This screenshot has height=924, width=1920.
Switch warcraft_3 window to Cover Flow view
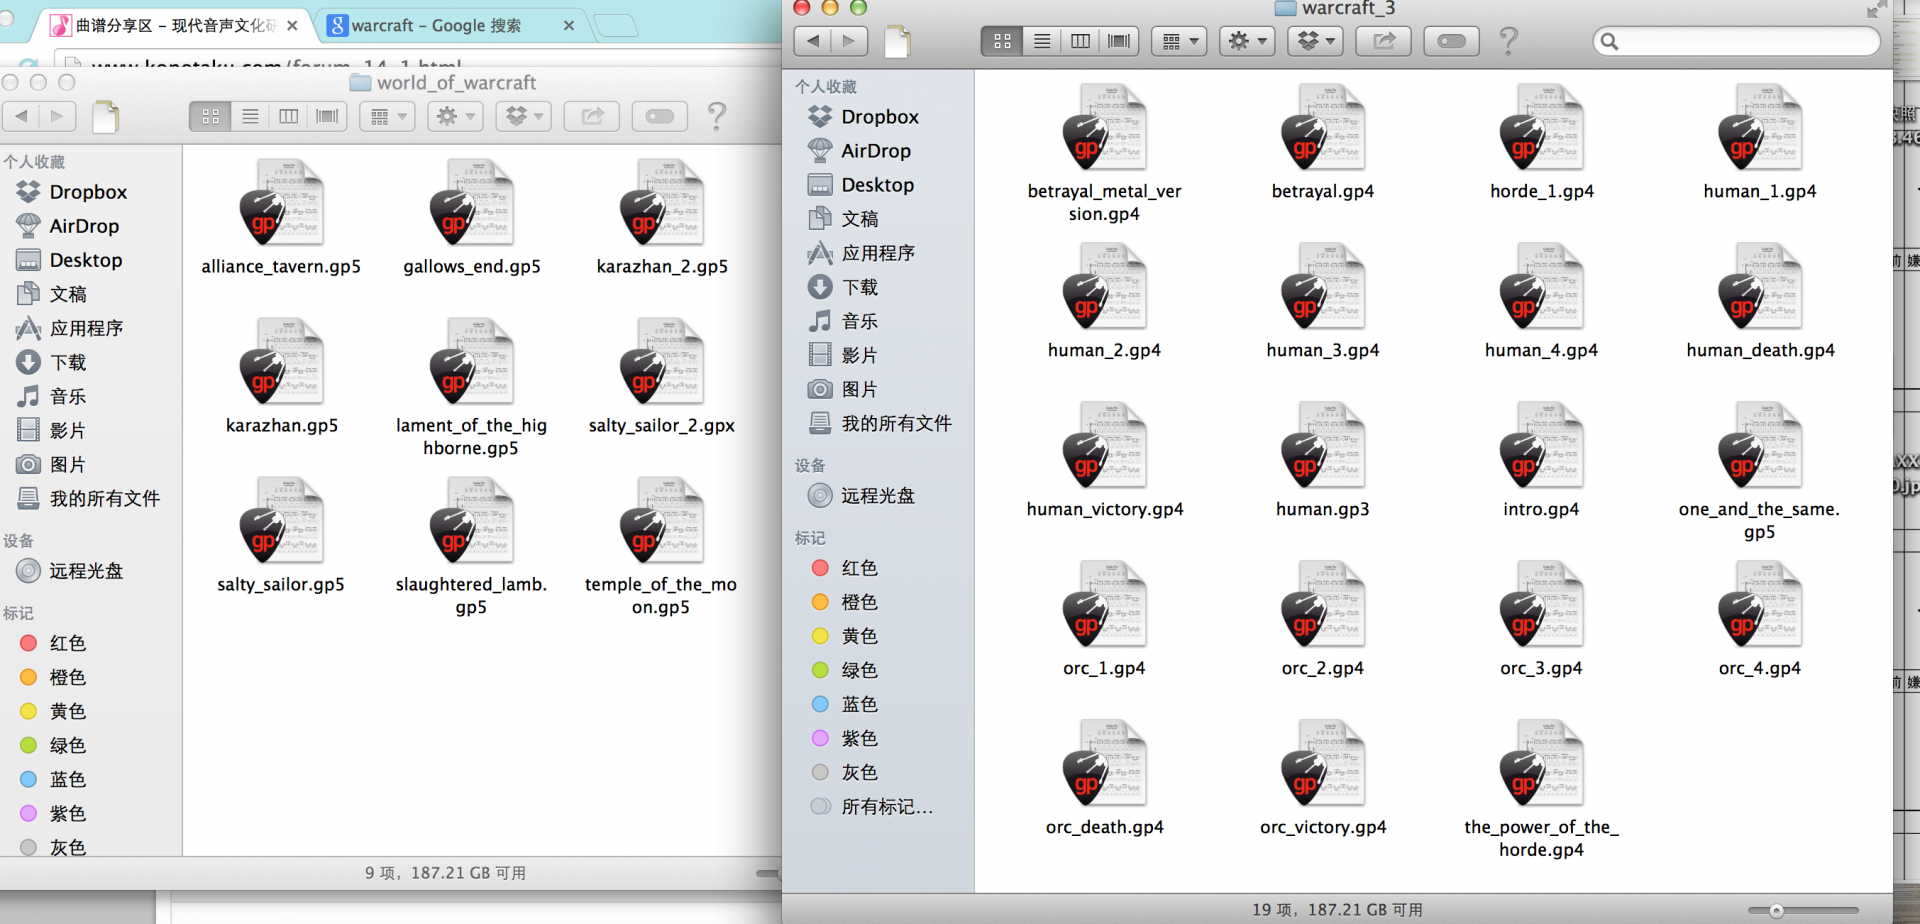(1119, 41)
